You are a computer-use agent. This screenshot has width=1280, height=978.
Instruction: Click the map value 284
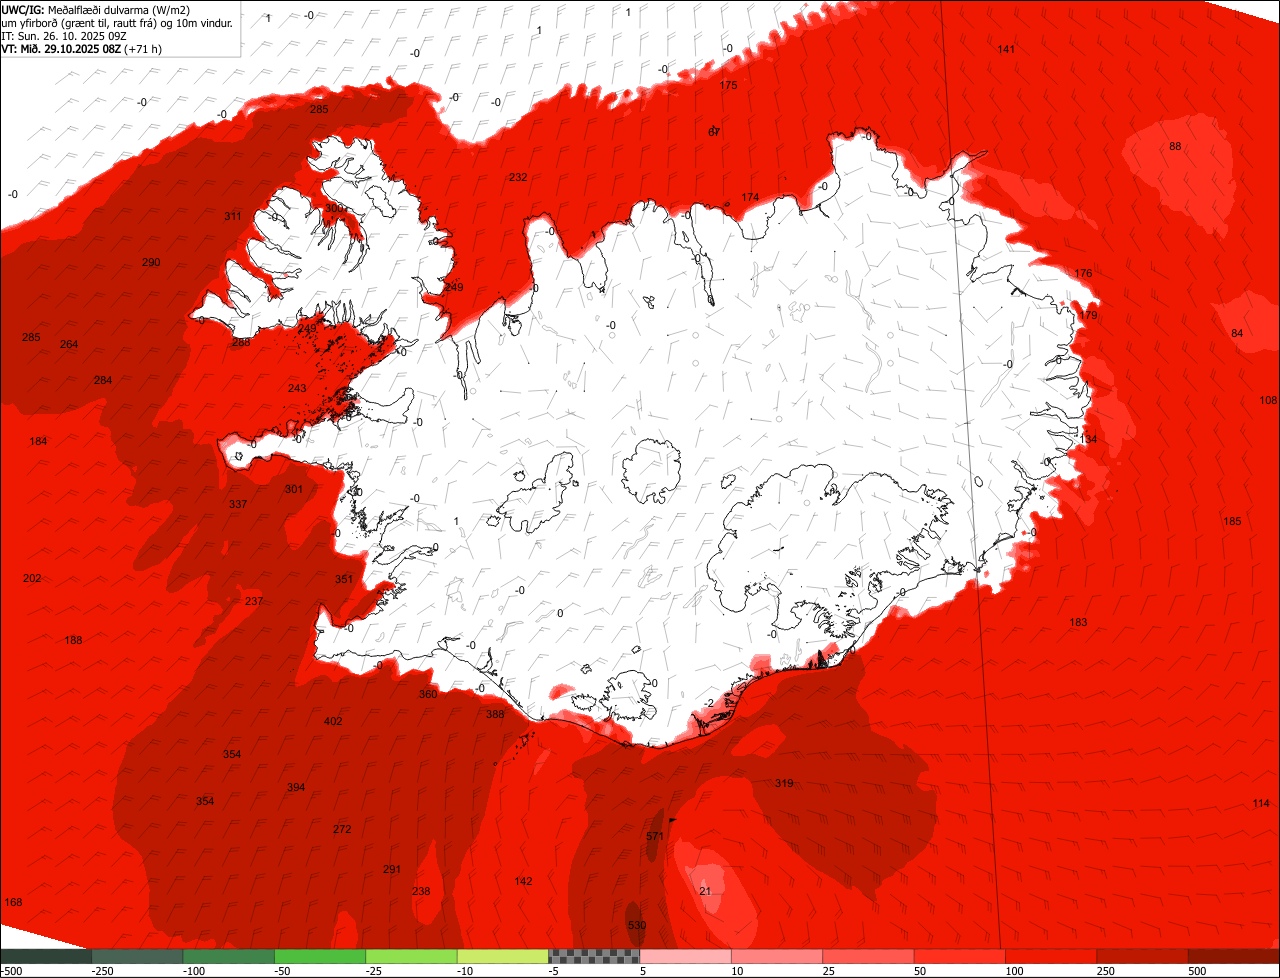tap(103, 380)
